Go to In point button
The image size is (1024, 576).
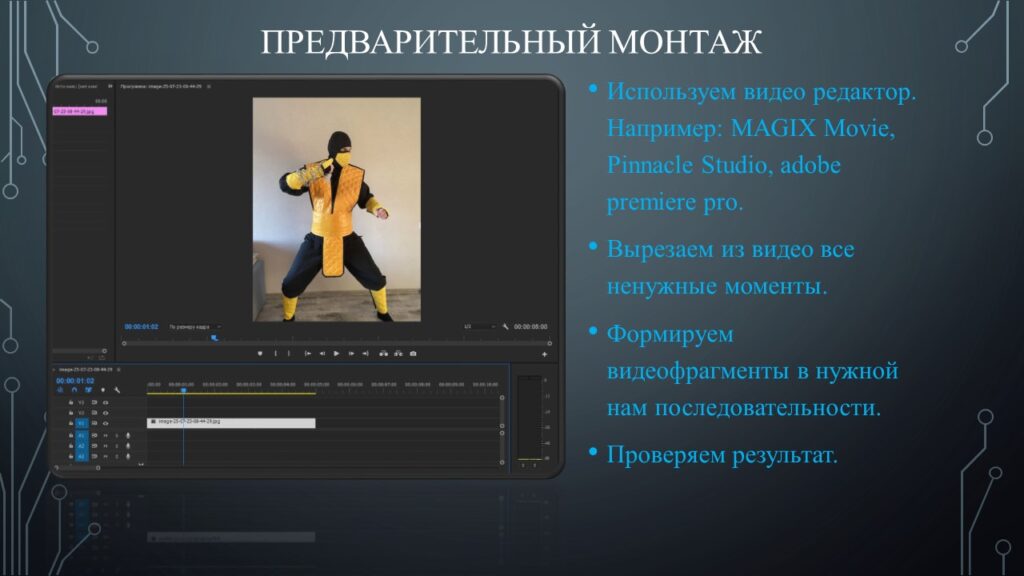click(x=308, y=353)
